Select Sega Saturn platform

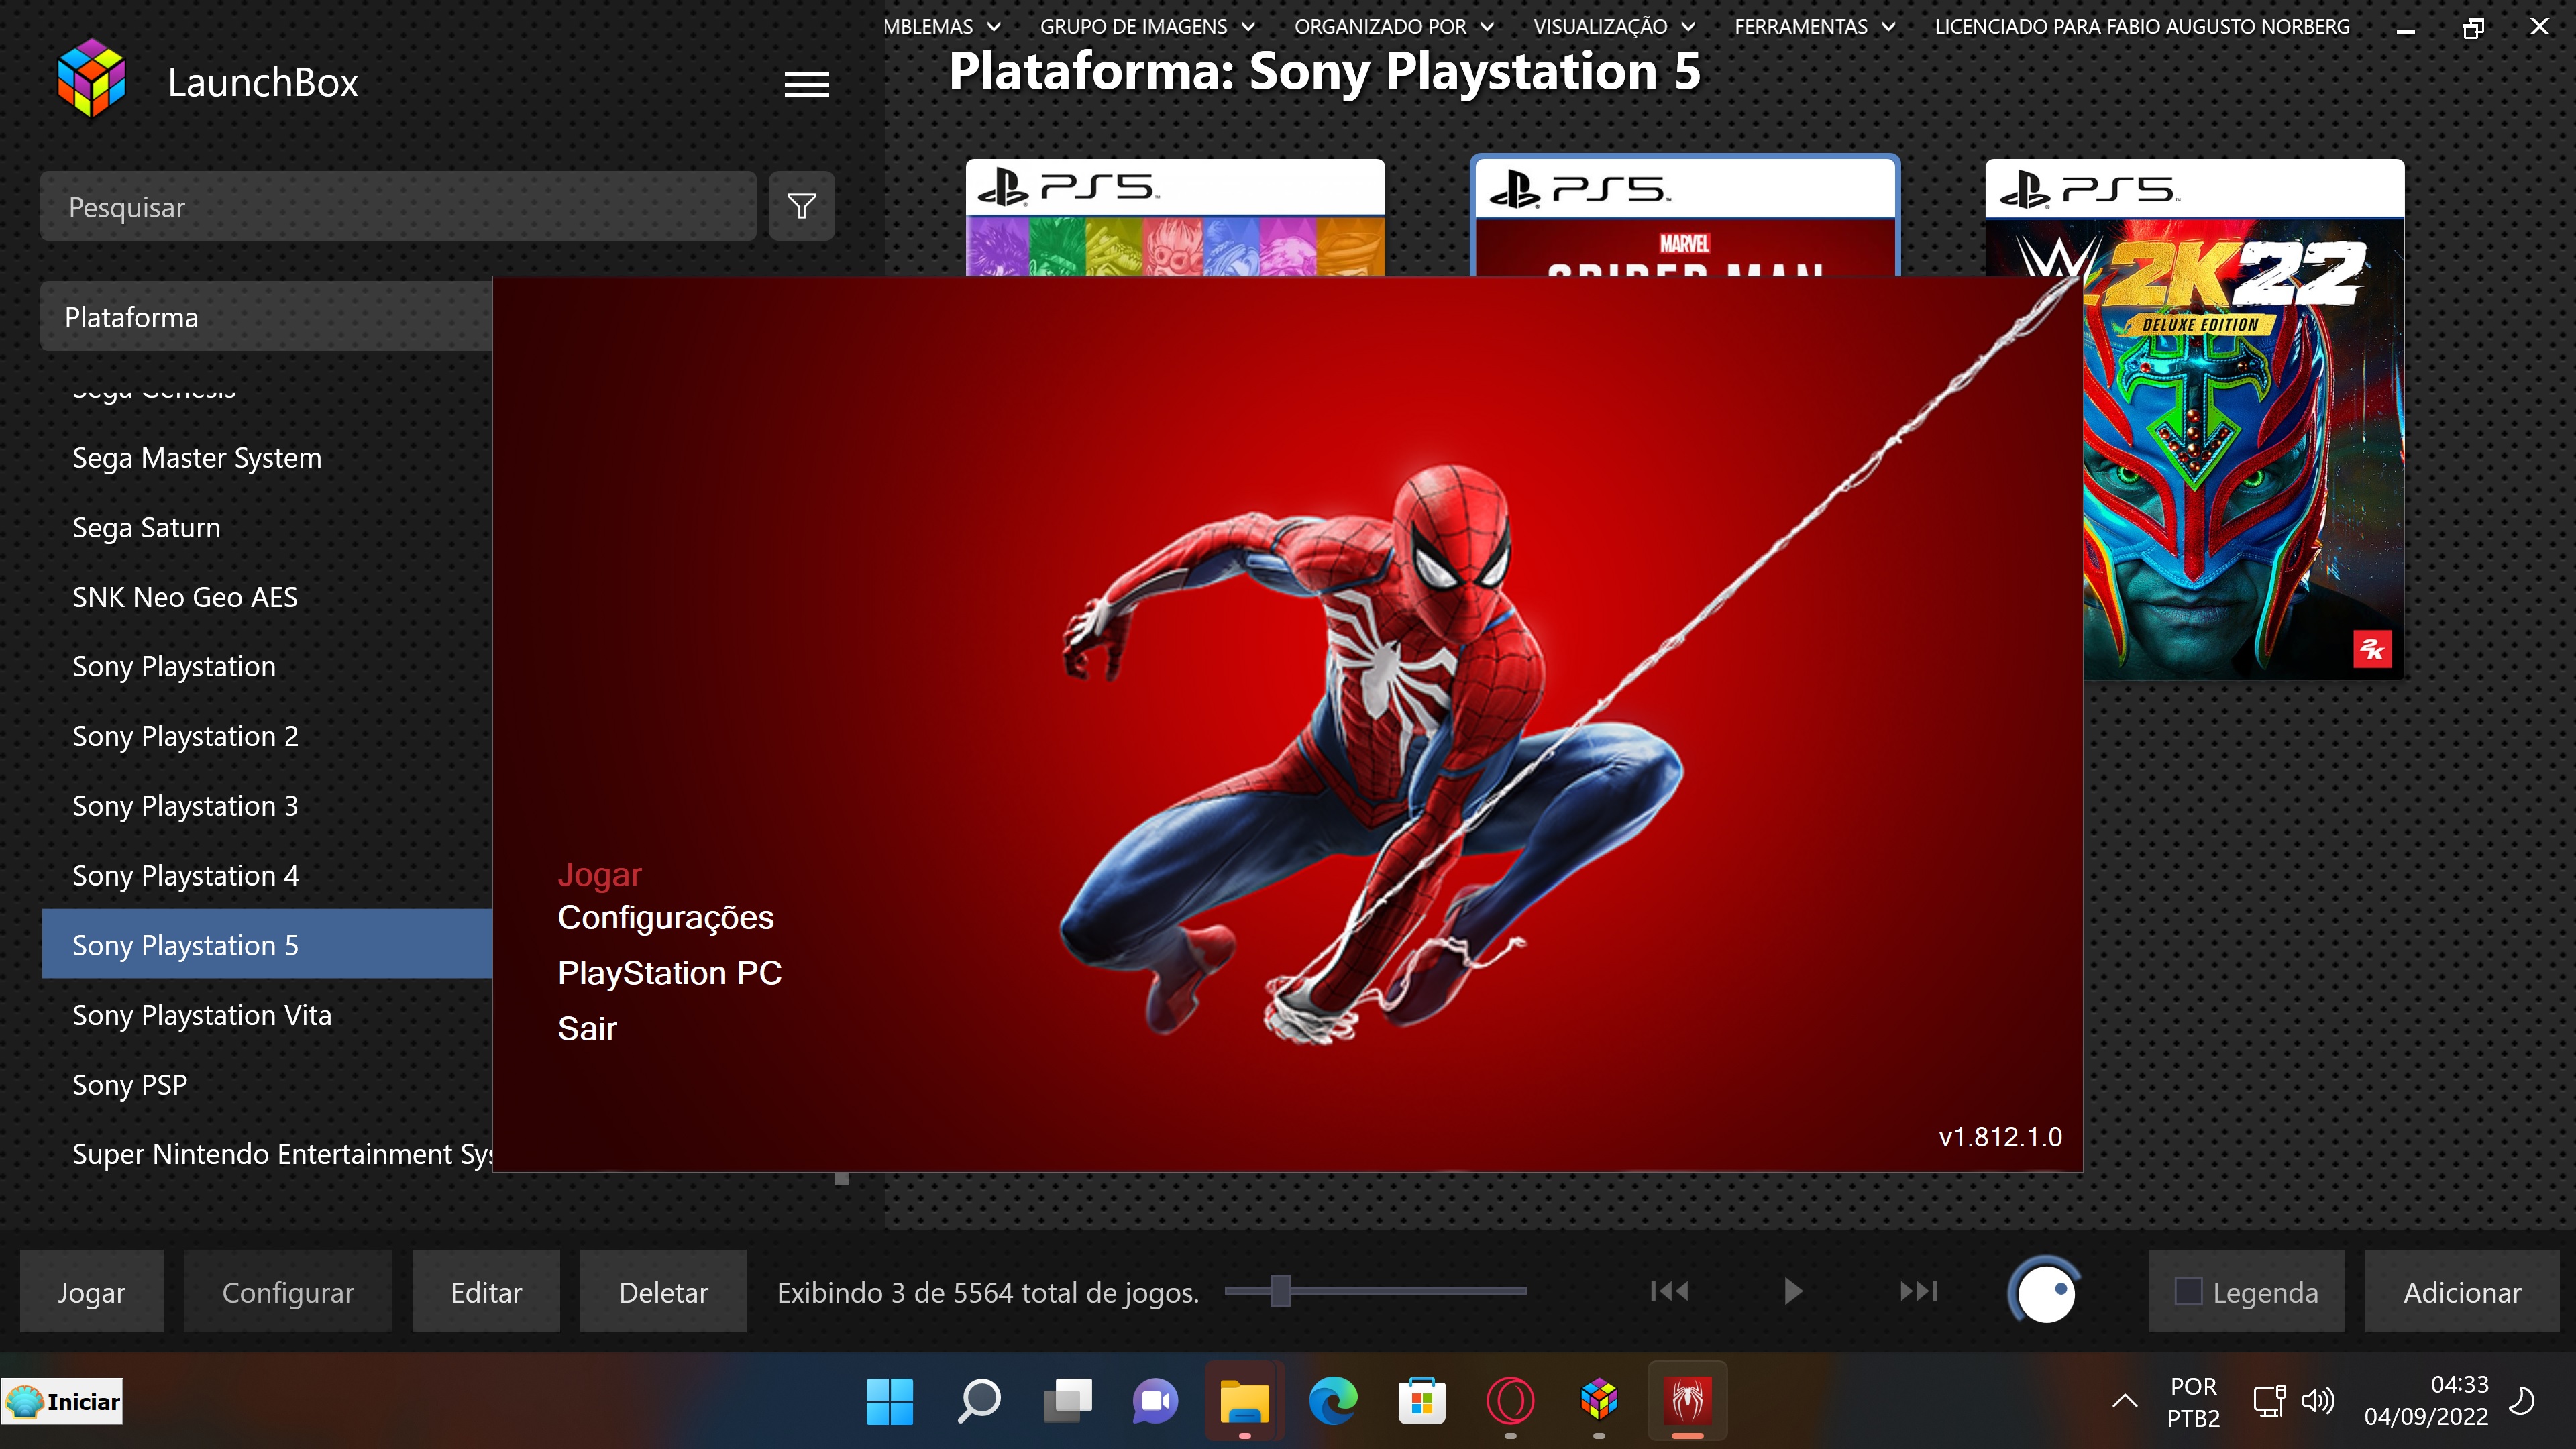coord(146,528)
